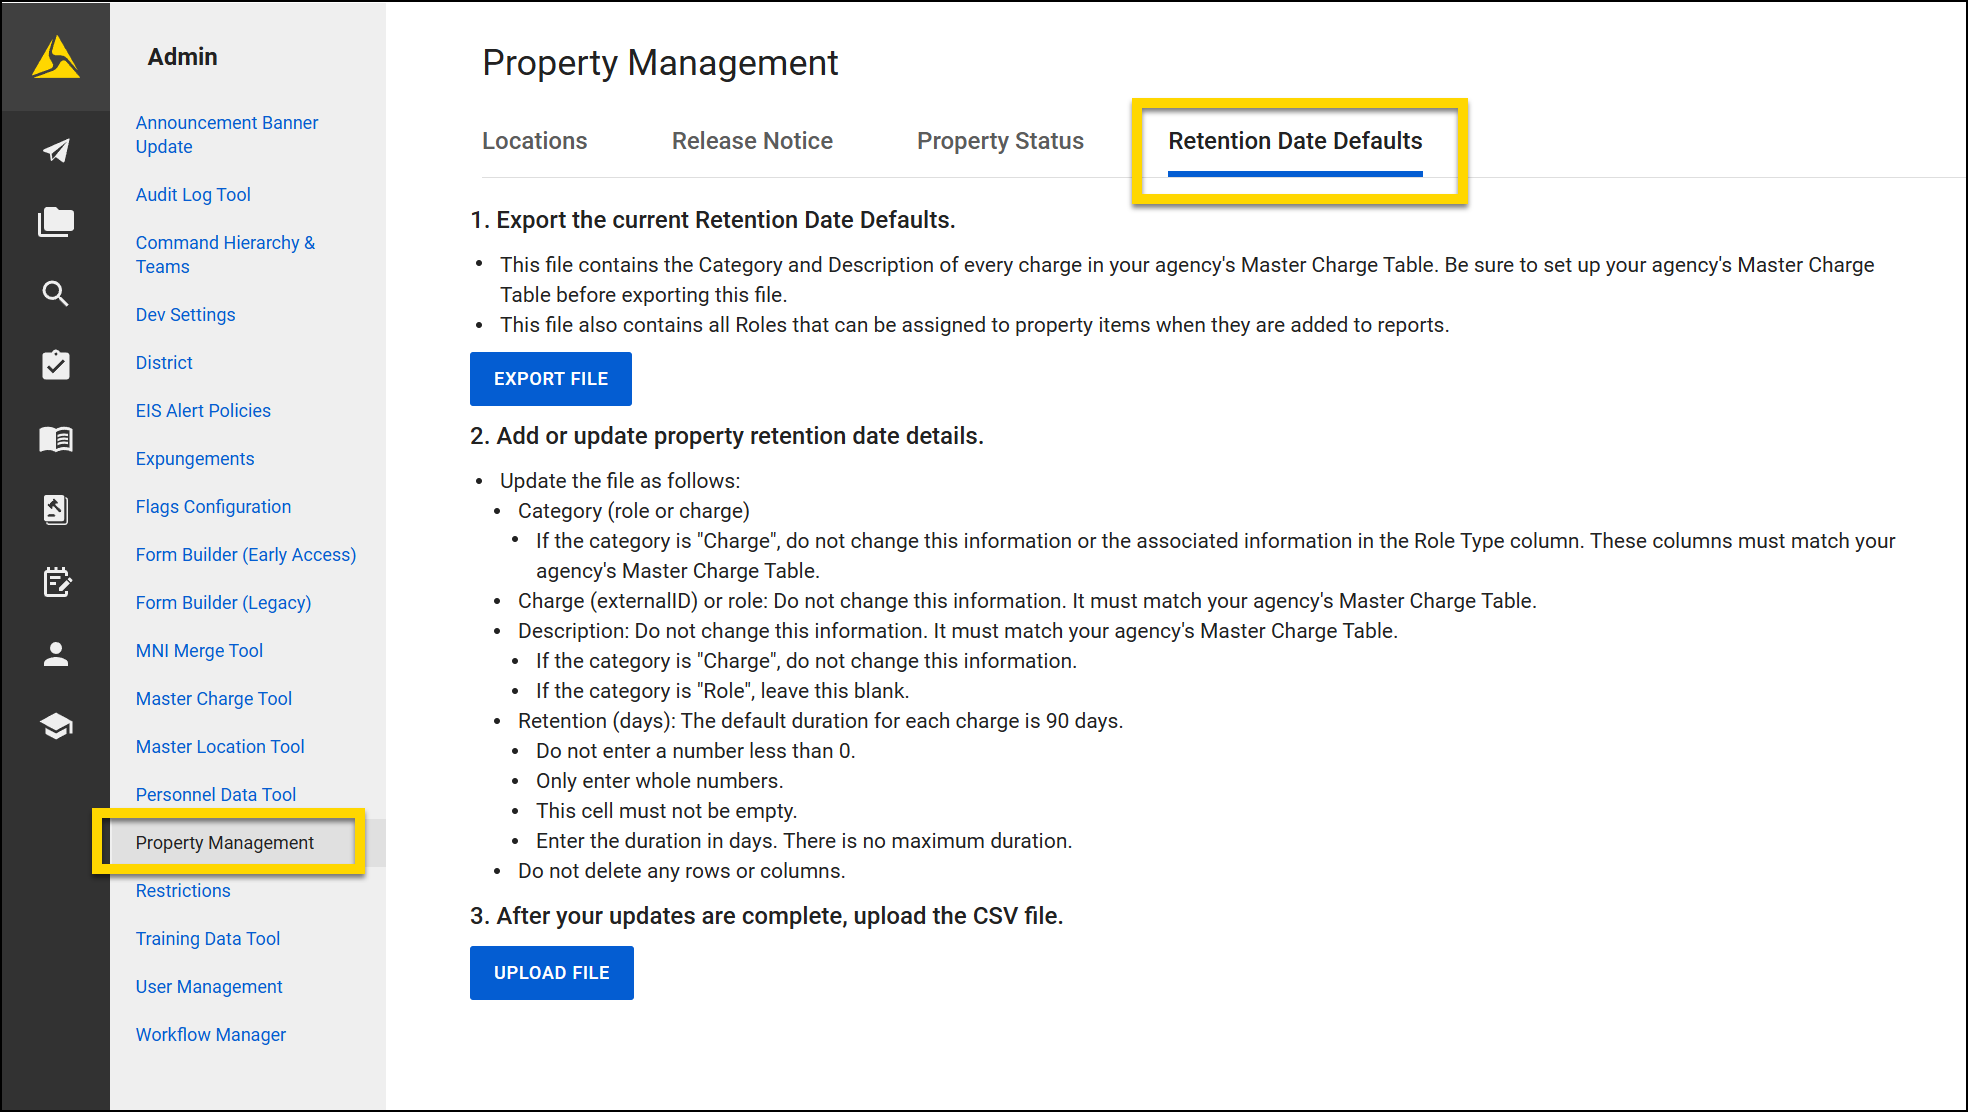The width and height of the screenshot is (1968, 1112).
Task: Open the paper plane dispatch icon
Action: (x=55, y=150)
